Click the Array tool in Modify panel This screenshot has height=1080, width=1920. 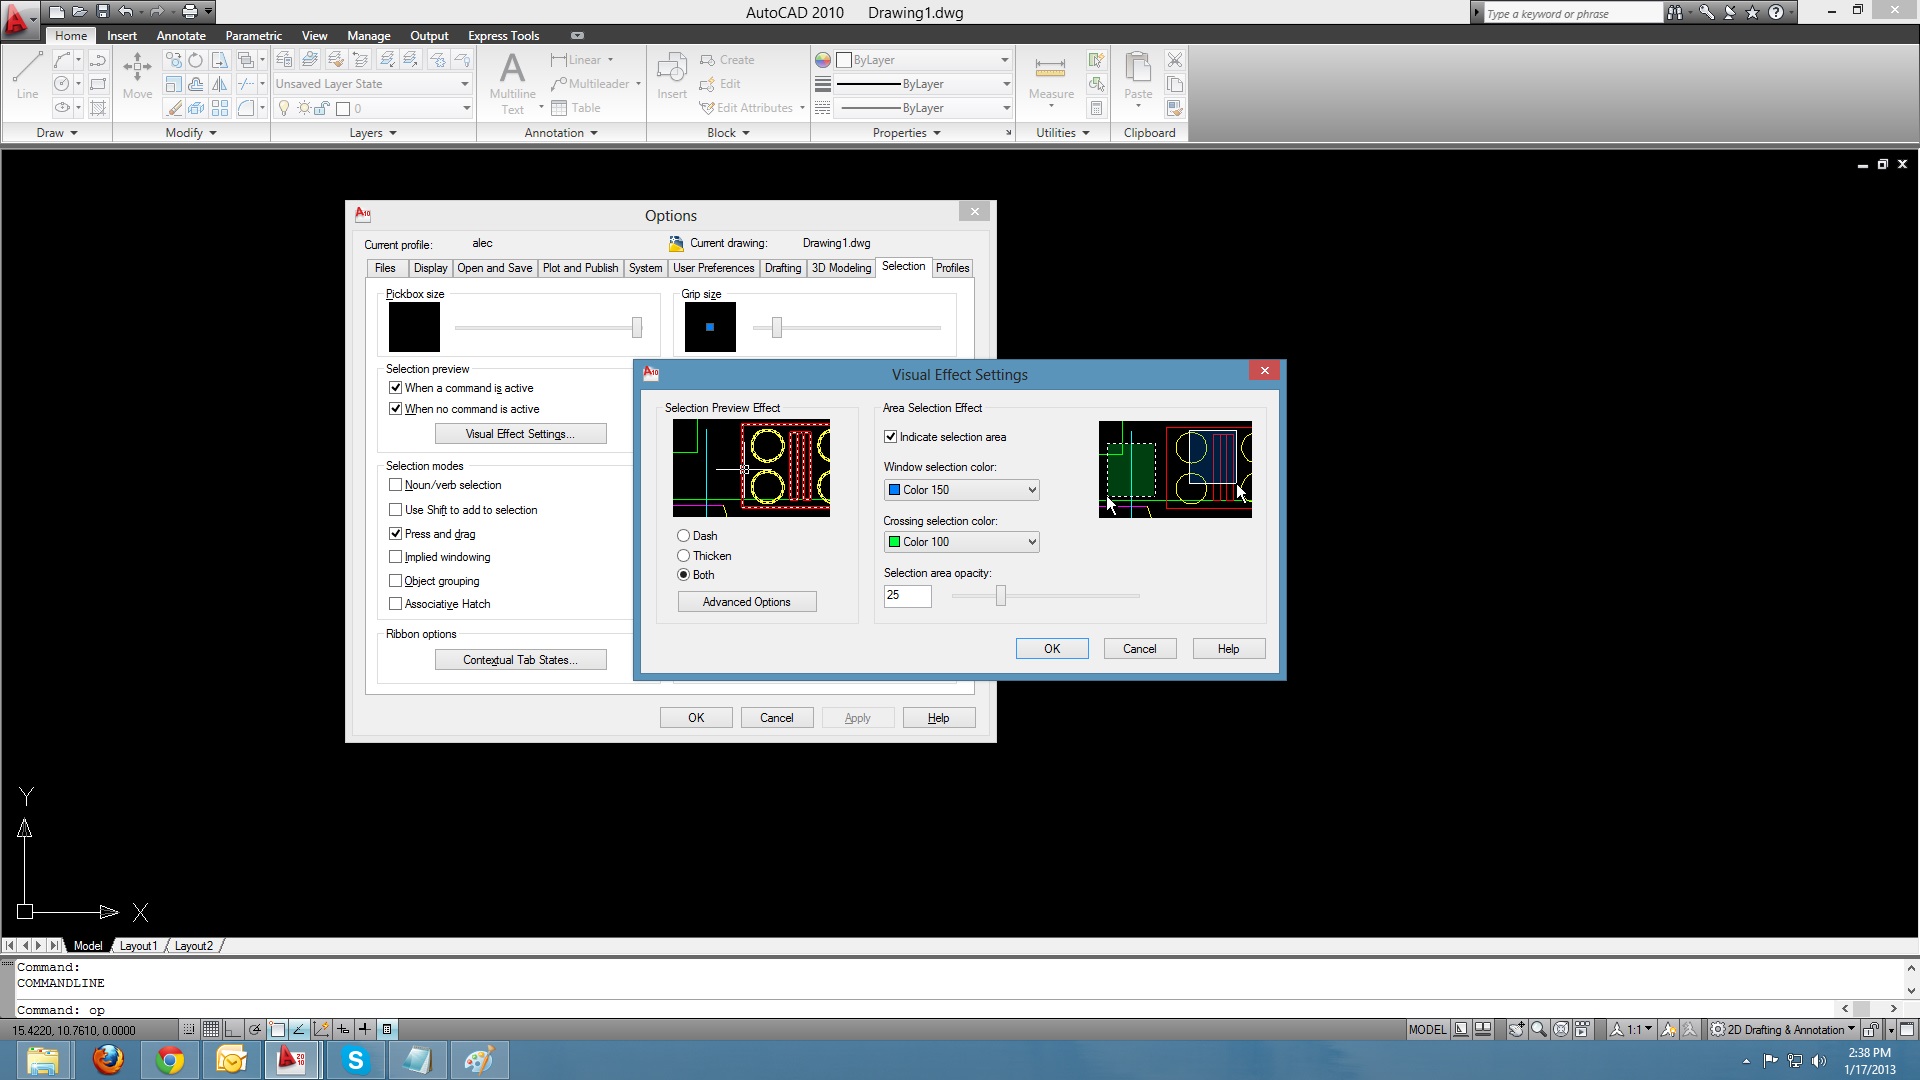click(219, 108)
